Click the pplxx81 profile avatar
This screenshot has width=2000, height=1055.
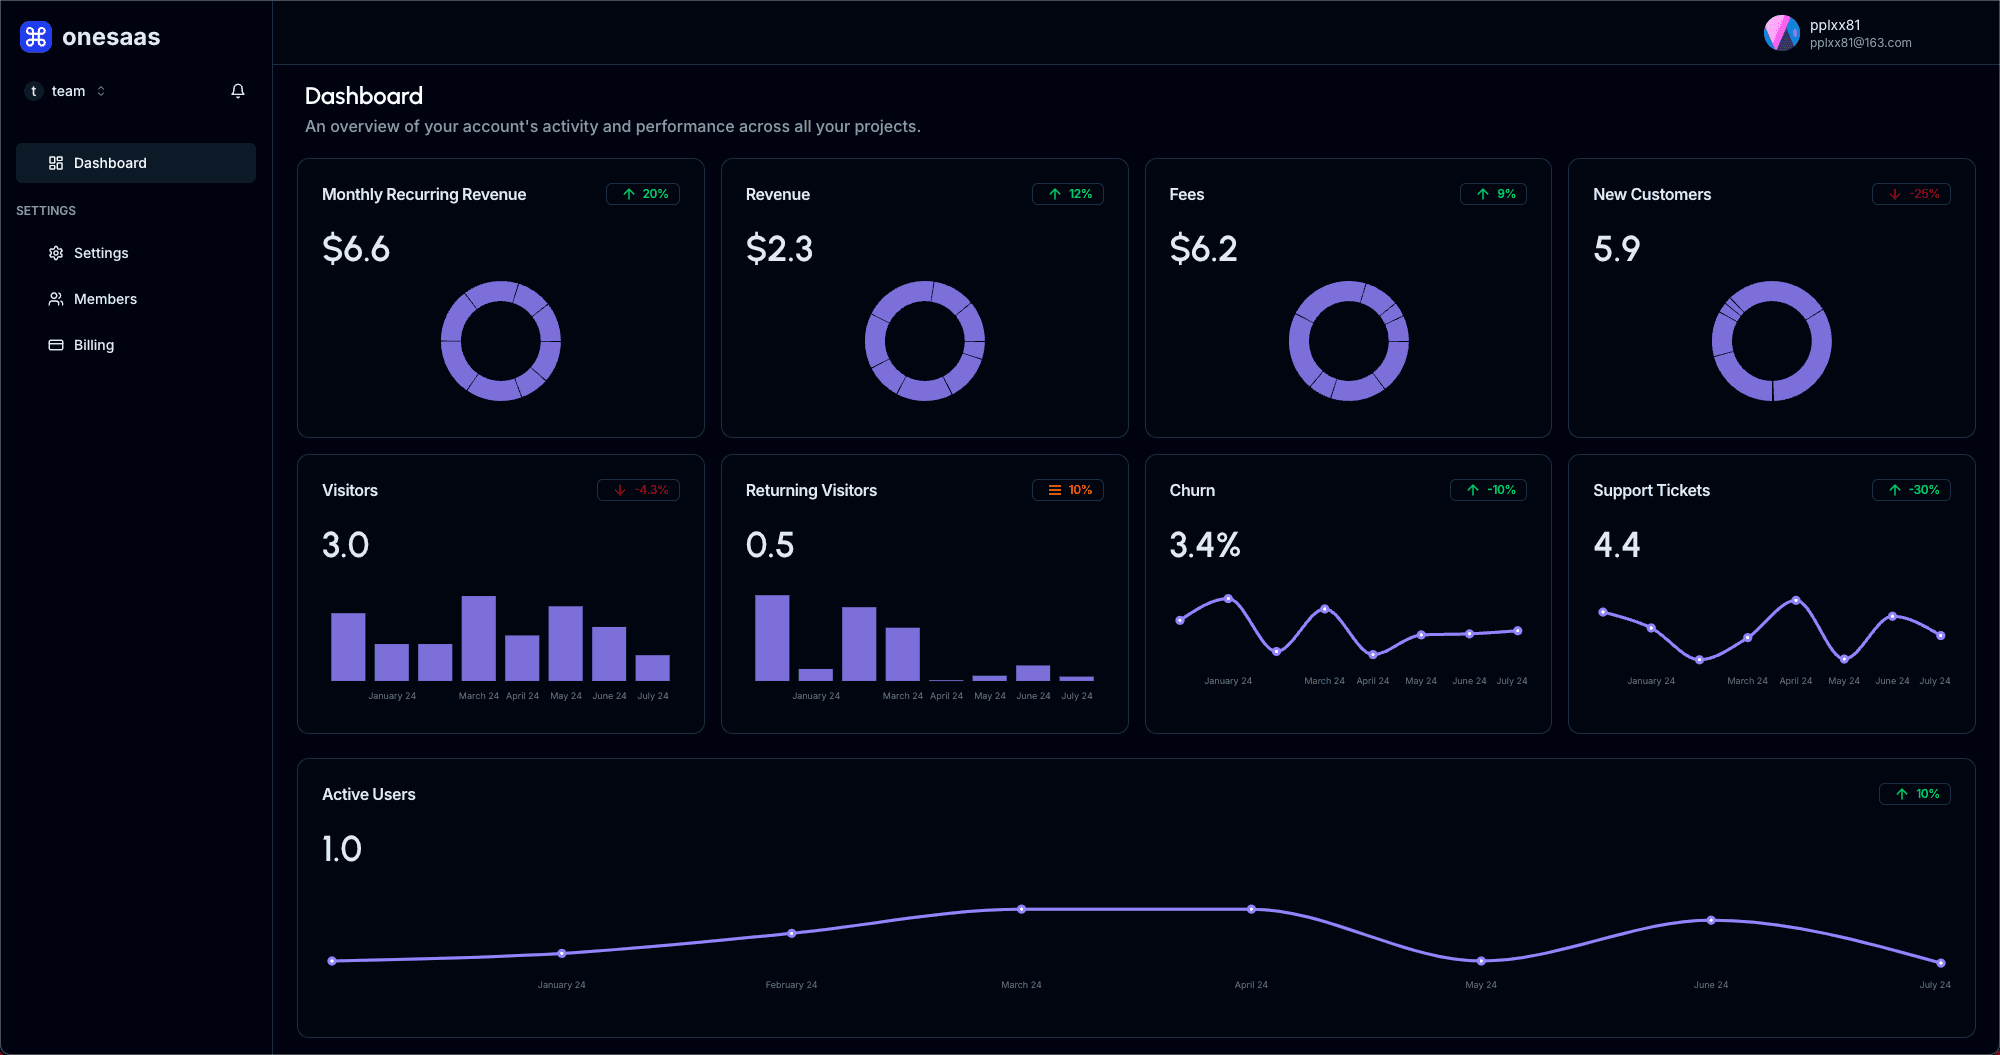(1782, 33)
